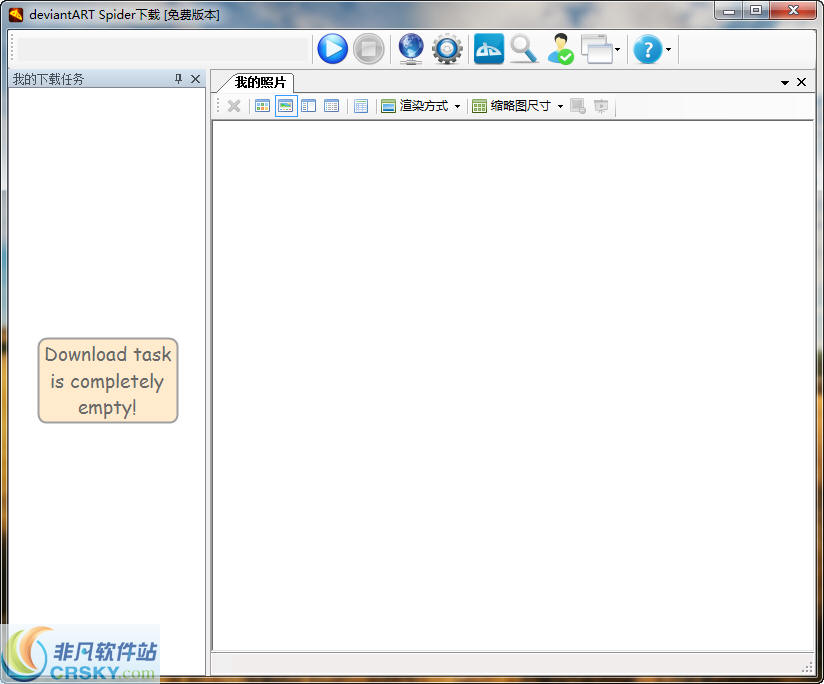The width and height of the screenshot is (824, 684).
Task: Open the 渲染方式 dropdown
Action: [424, 105]
